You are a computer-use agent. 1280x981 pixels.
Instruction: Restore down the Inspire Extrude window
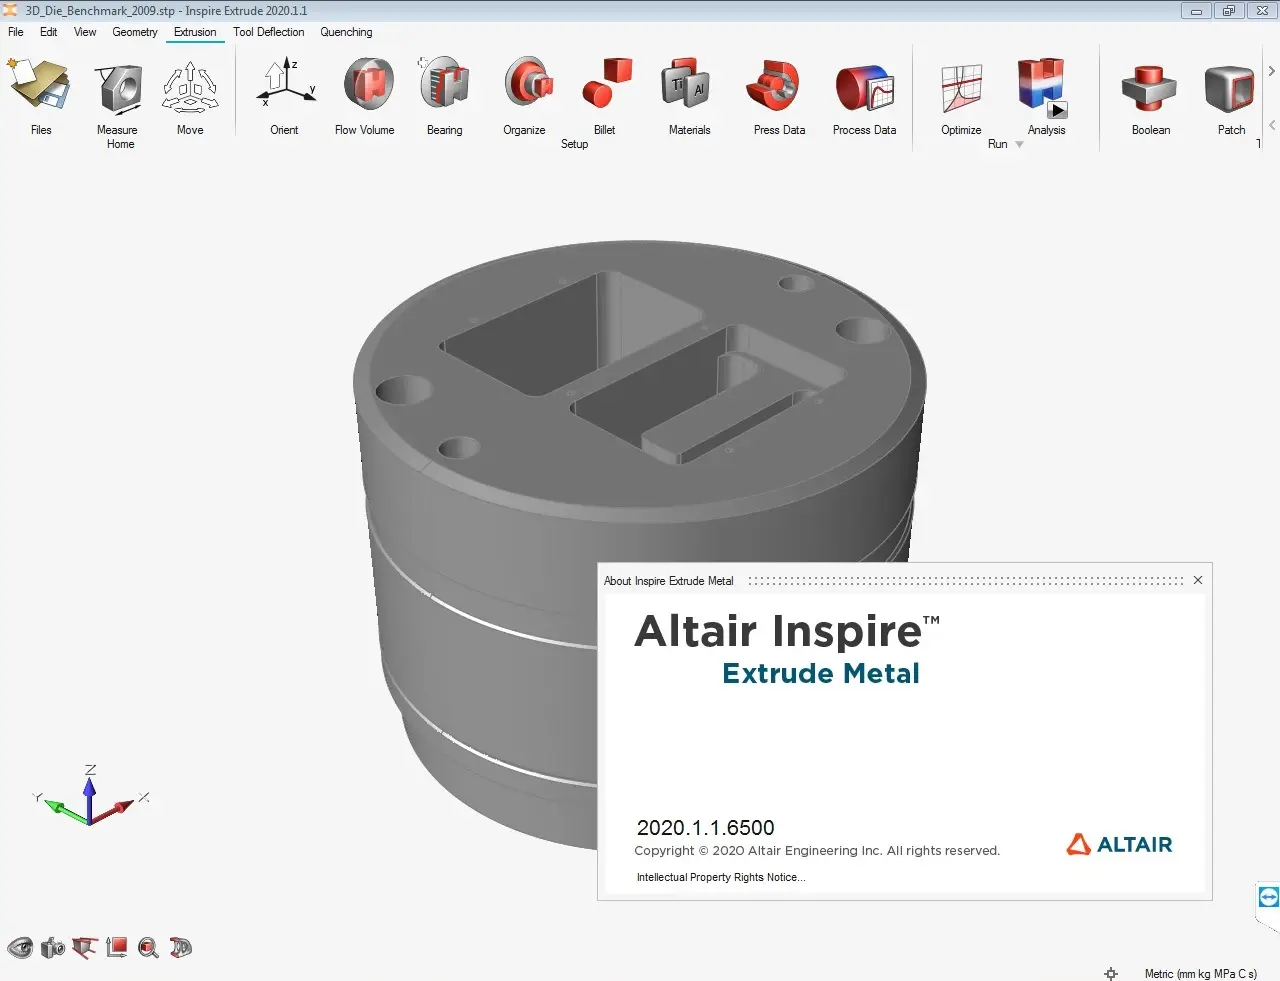[x=1229, y=11]
